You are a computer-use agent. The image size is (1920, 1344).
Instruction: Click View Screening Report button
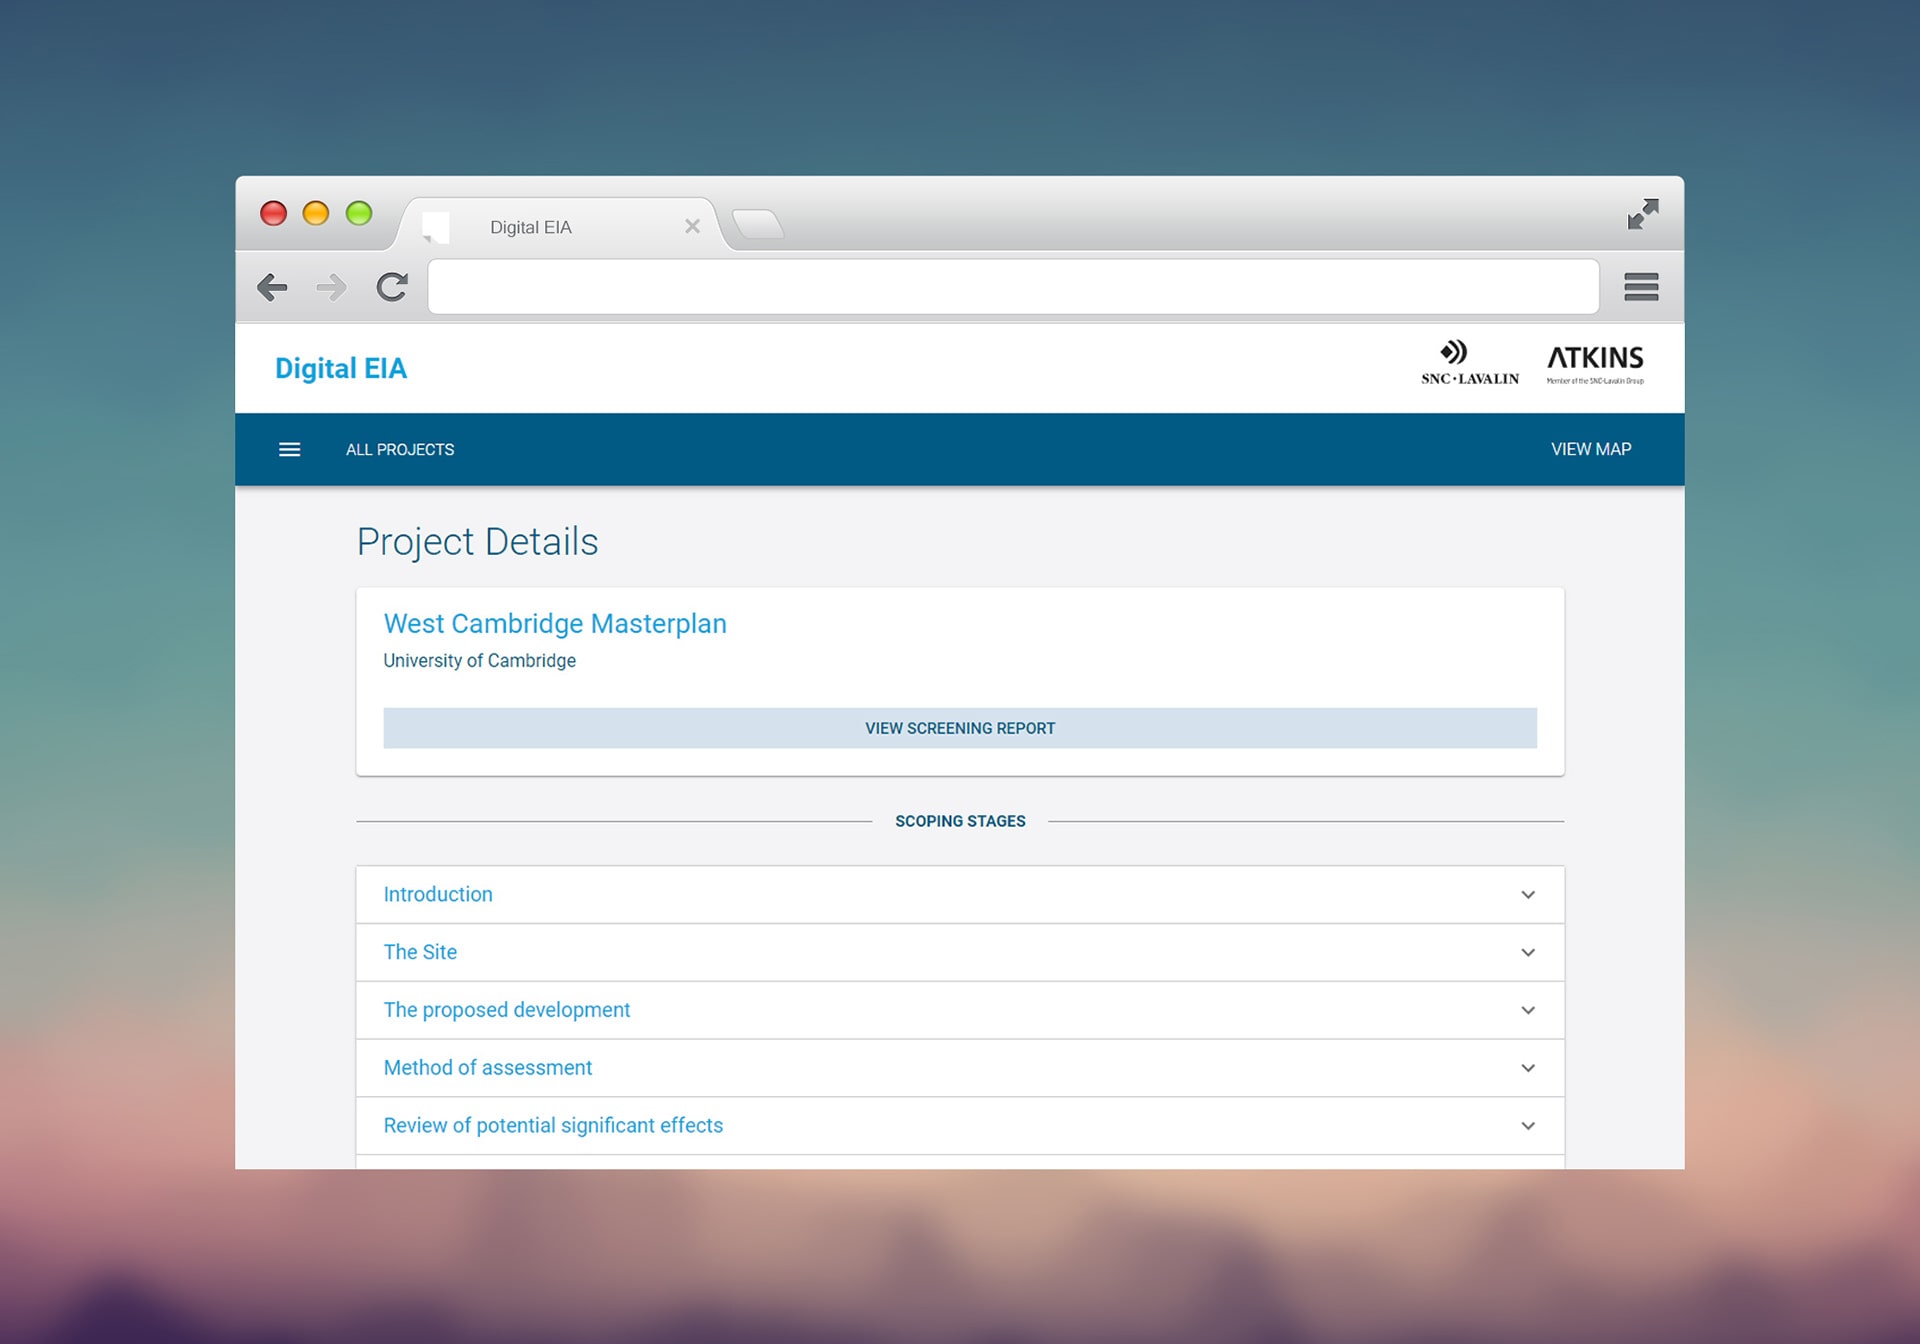959,728
